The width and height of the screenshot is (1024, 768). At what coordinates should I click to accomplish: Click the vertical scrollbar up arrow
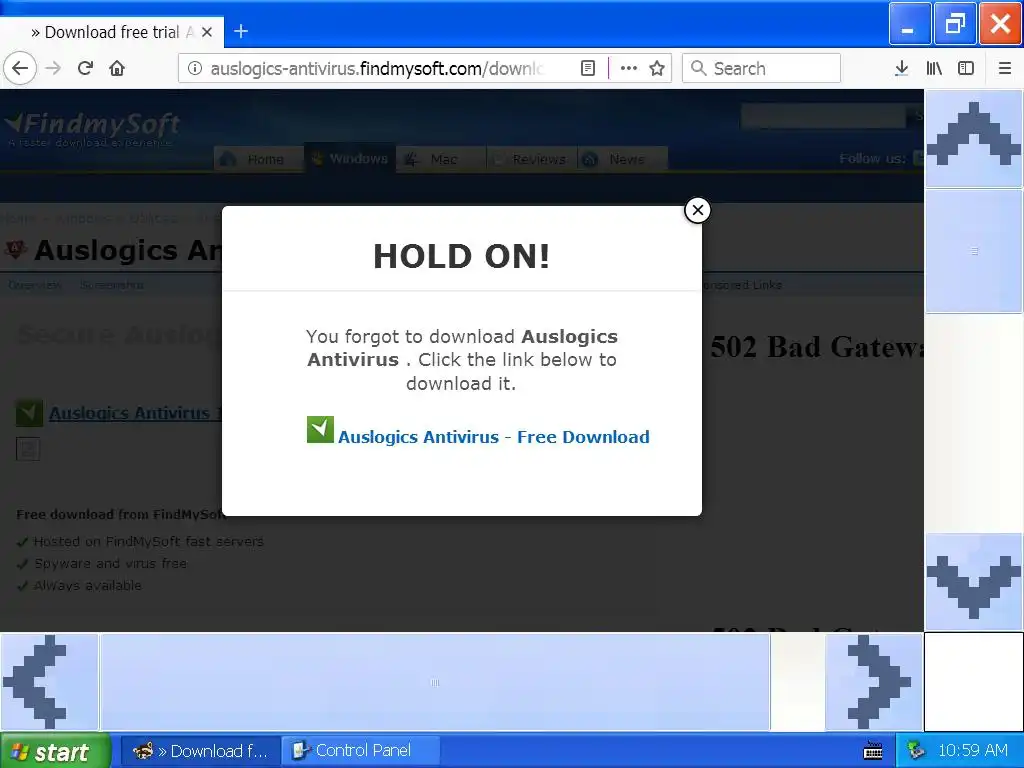coord(974,138)
